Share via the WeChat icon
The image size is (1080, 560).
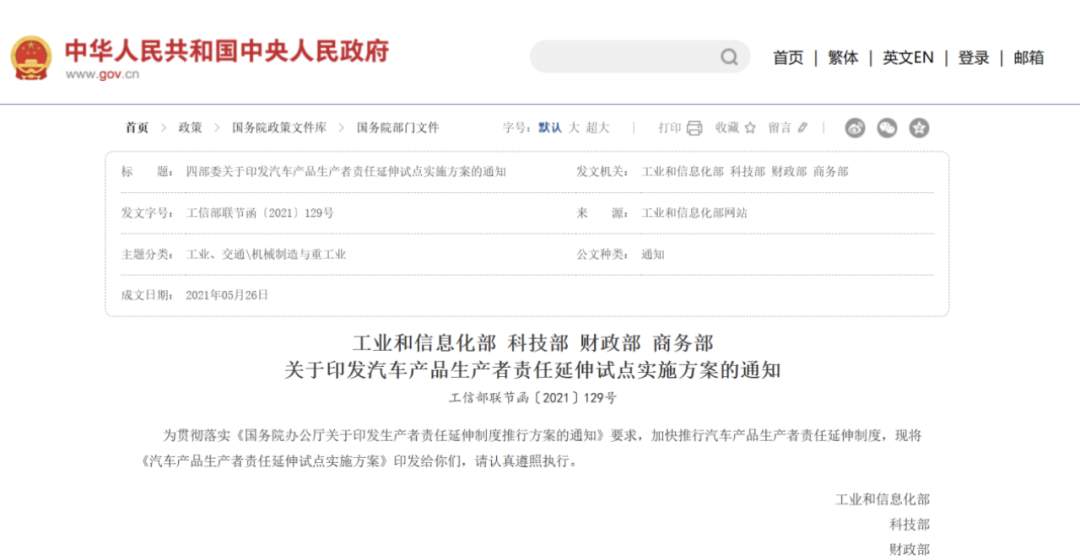[887, 128]
